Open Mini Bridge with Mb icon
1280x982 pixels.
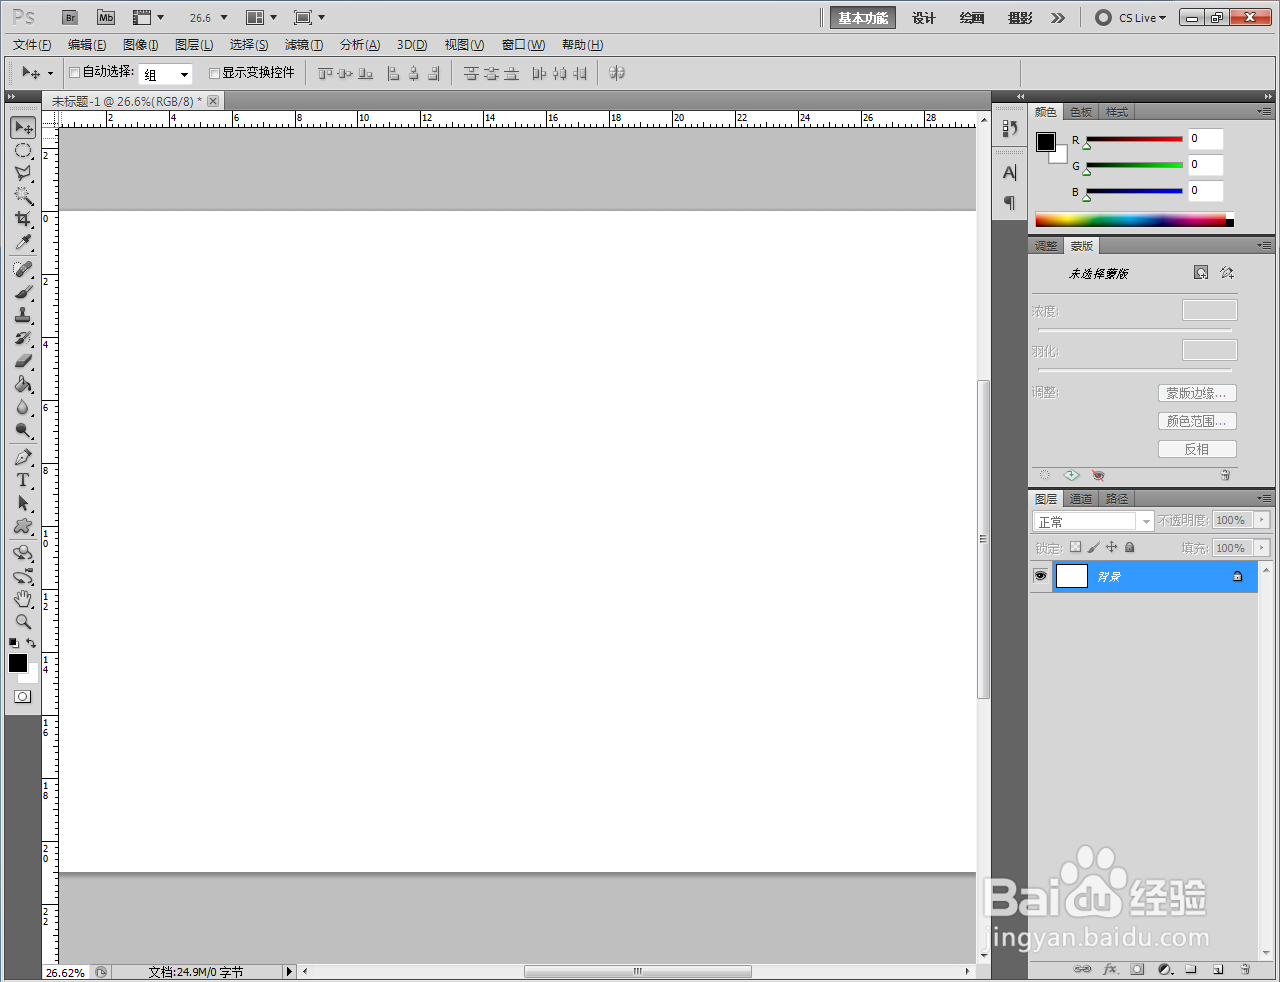(106, 18)
